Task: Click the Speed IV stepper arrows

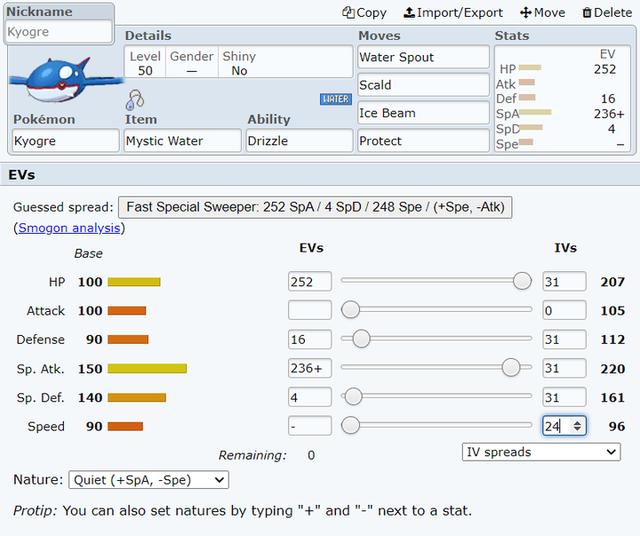Action: click(x=577, y=426)
